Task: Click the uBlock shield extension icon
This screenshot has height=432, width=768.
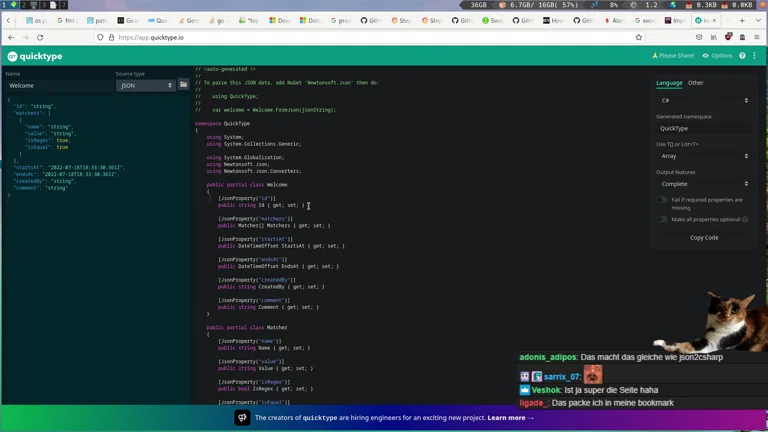Action: pos(728,37)
